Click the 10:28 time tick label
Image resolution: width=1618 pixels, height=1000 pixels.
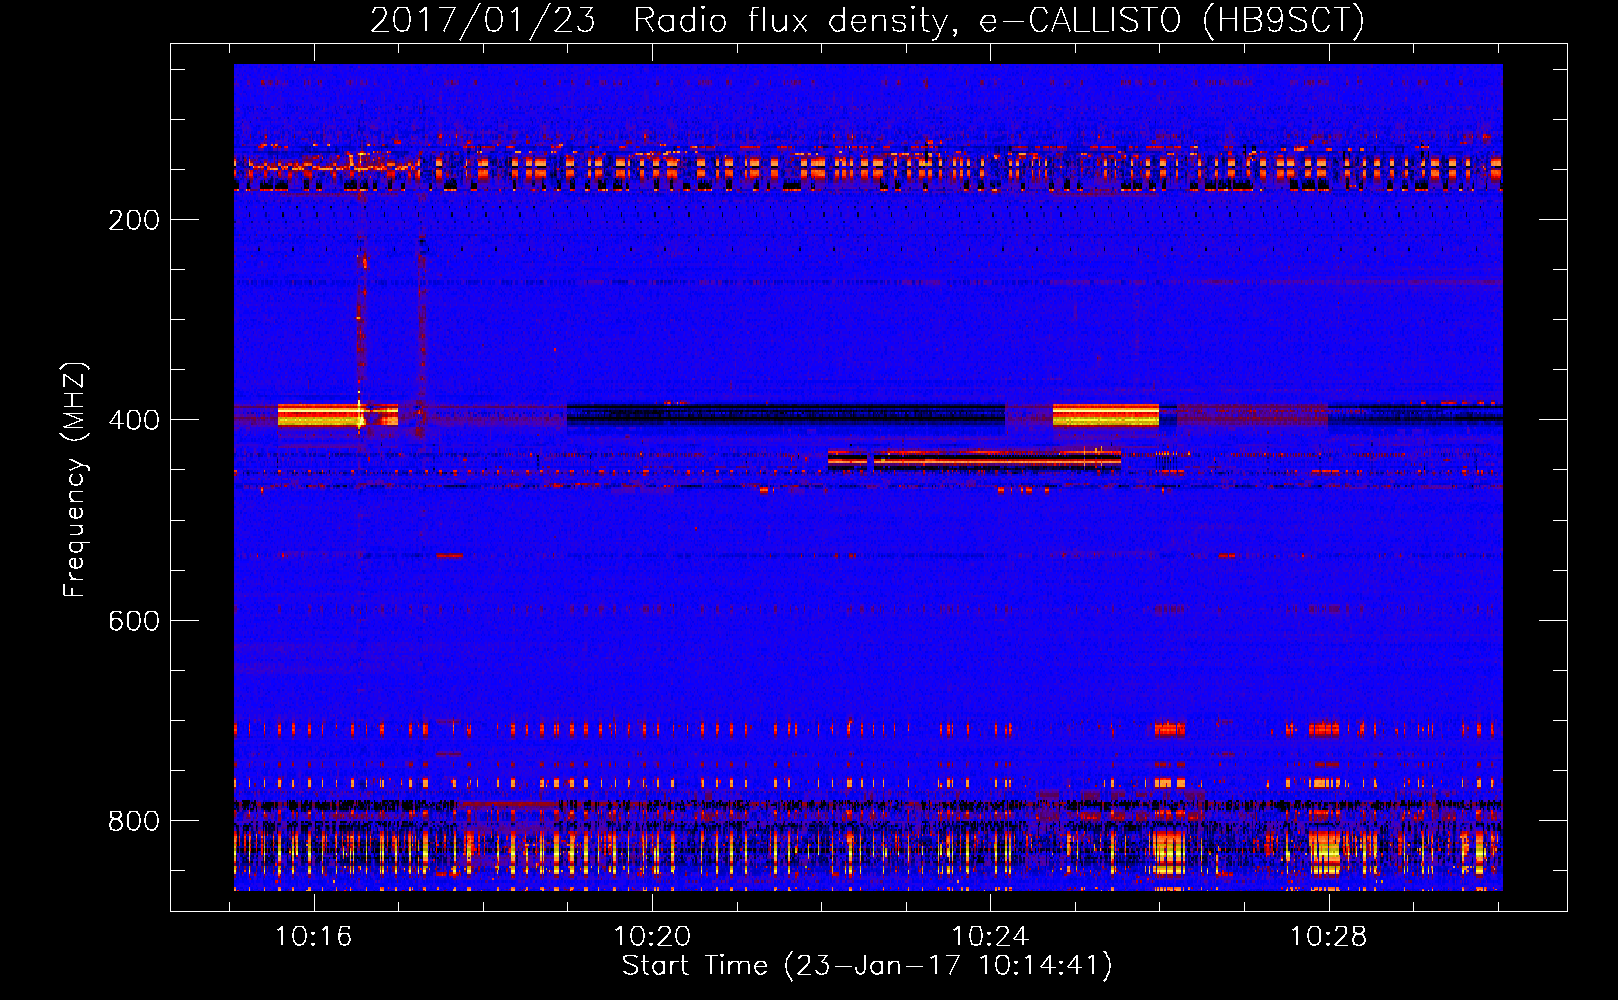click(x=1328, y=937)
